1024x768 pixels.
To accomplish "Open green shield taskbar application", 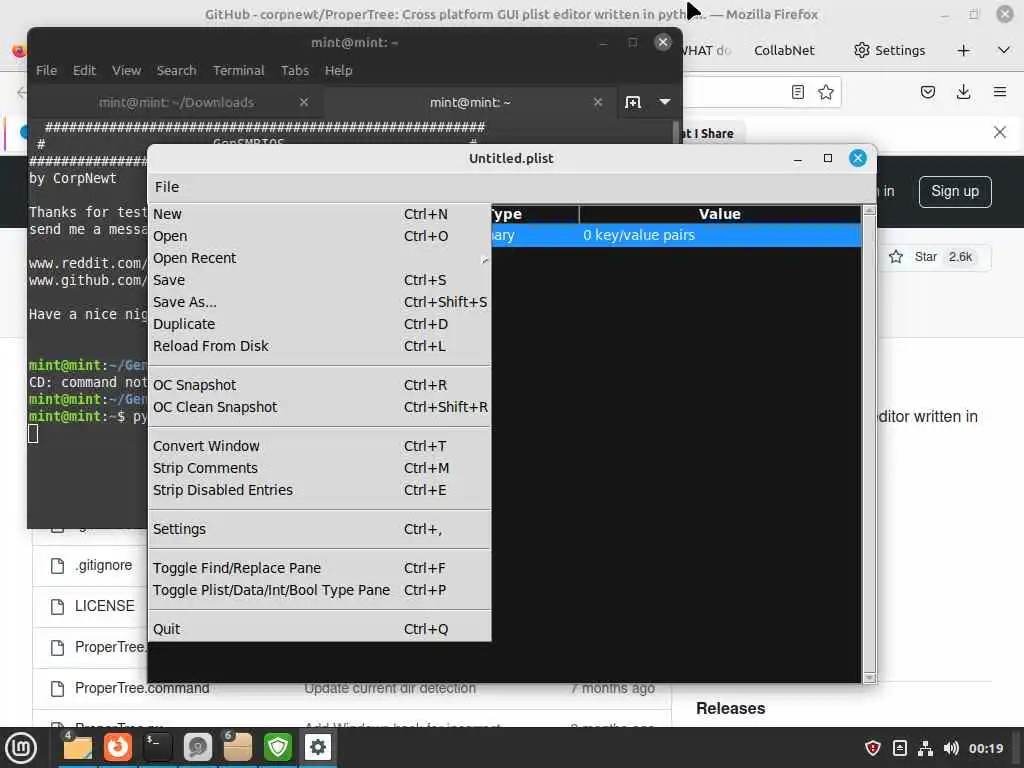I will 278,748.
